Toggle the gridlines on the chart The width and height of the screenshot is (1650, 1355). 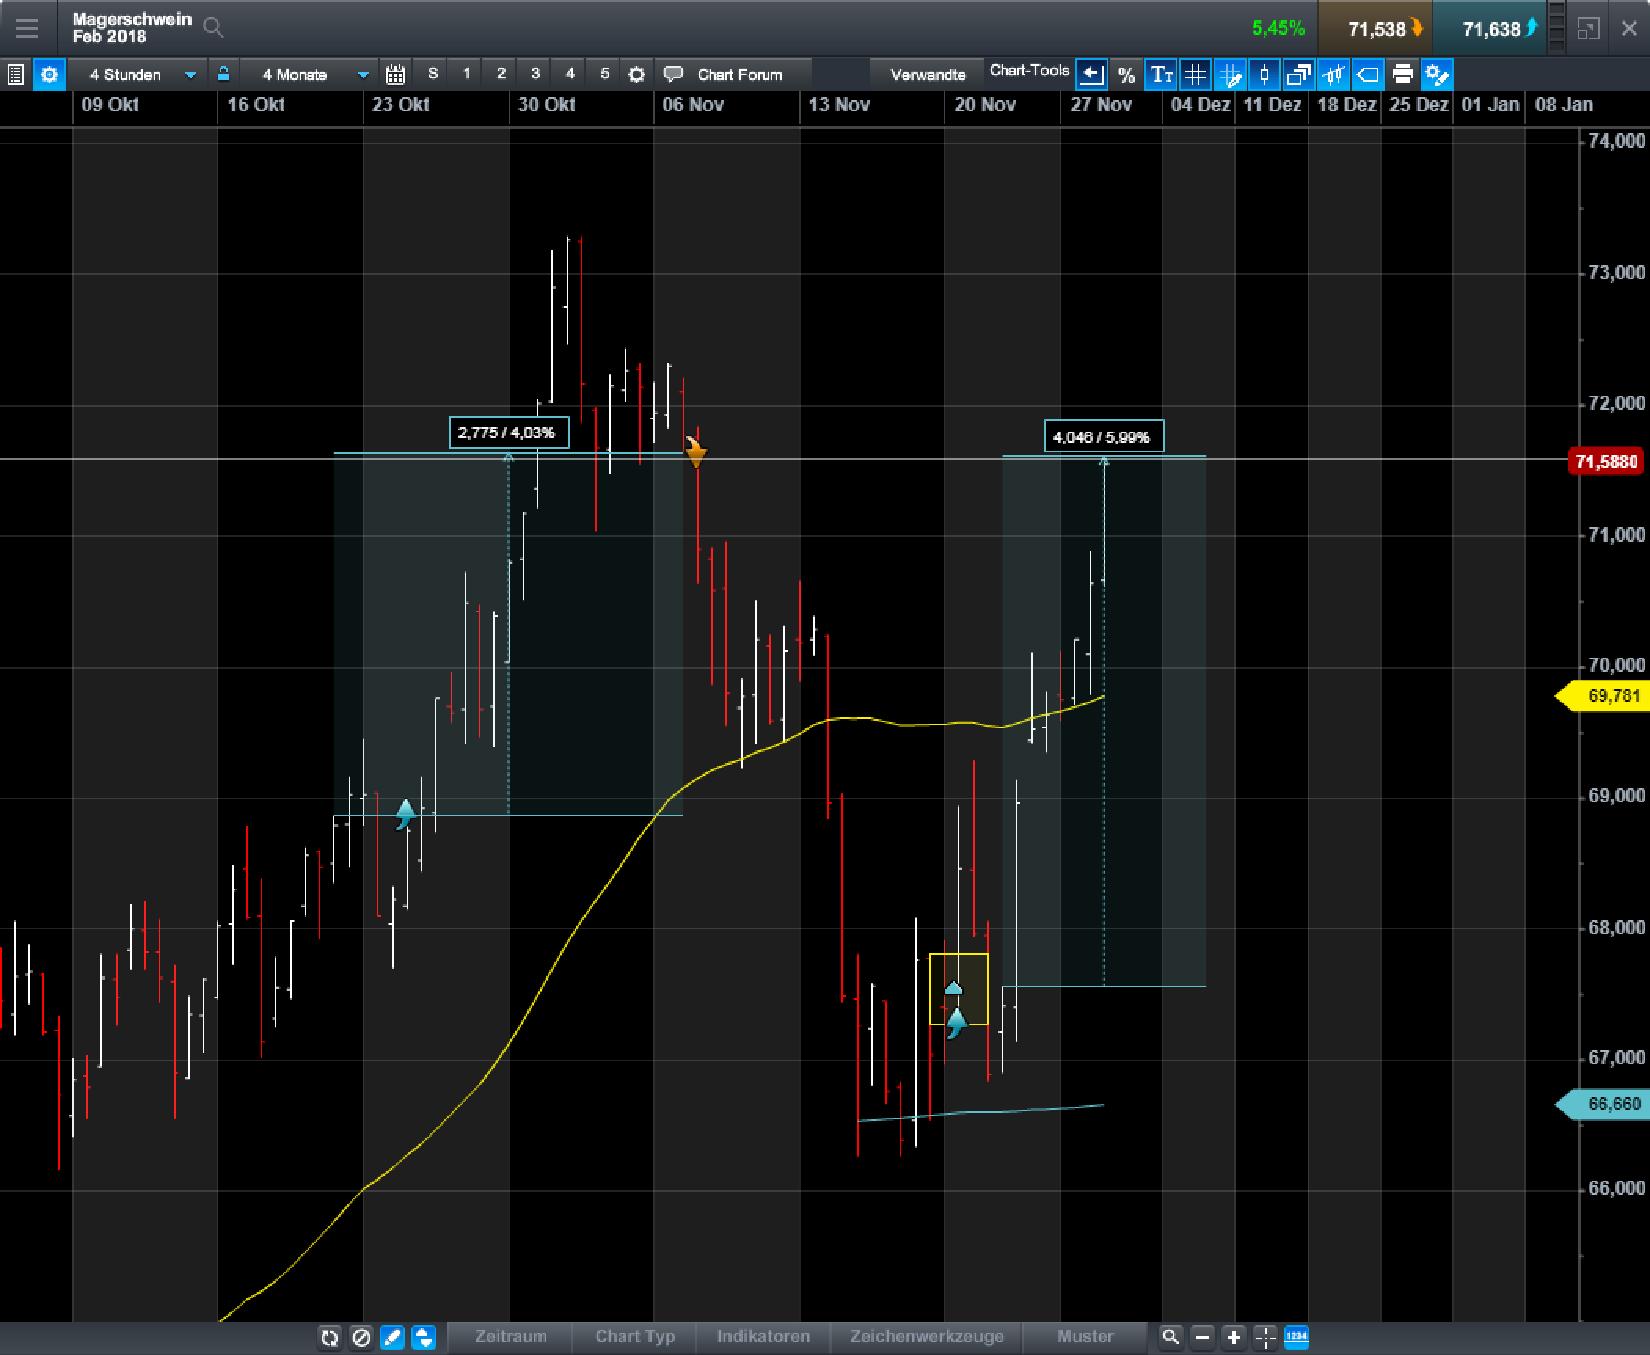[1195, 73]
